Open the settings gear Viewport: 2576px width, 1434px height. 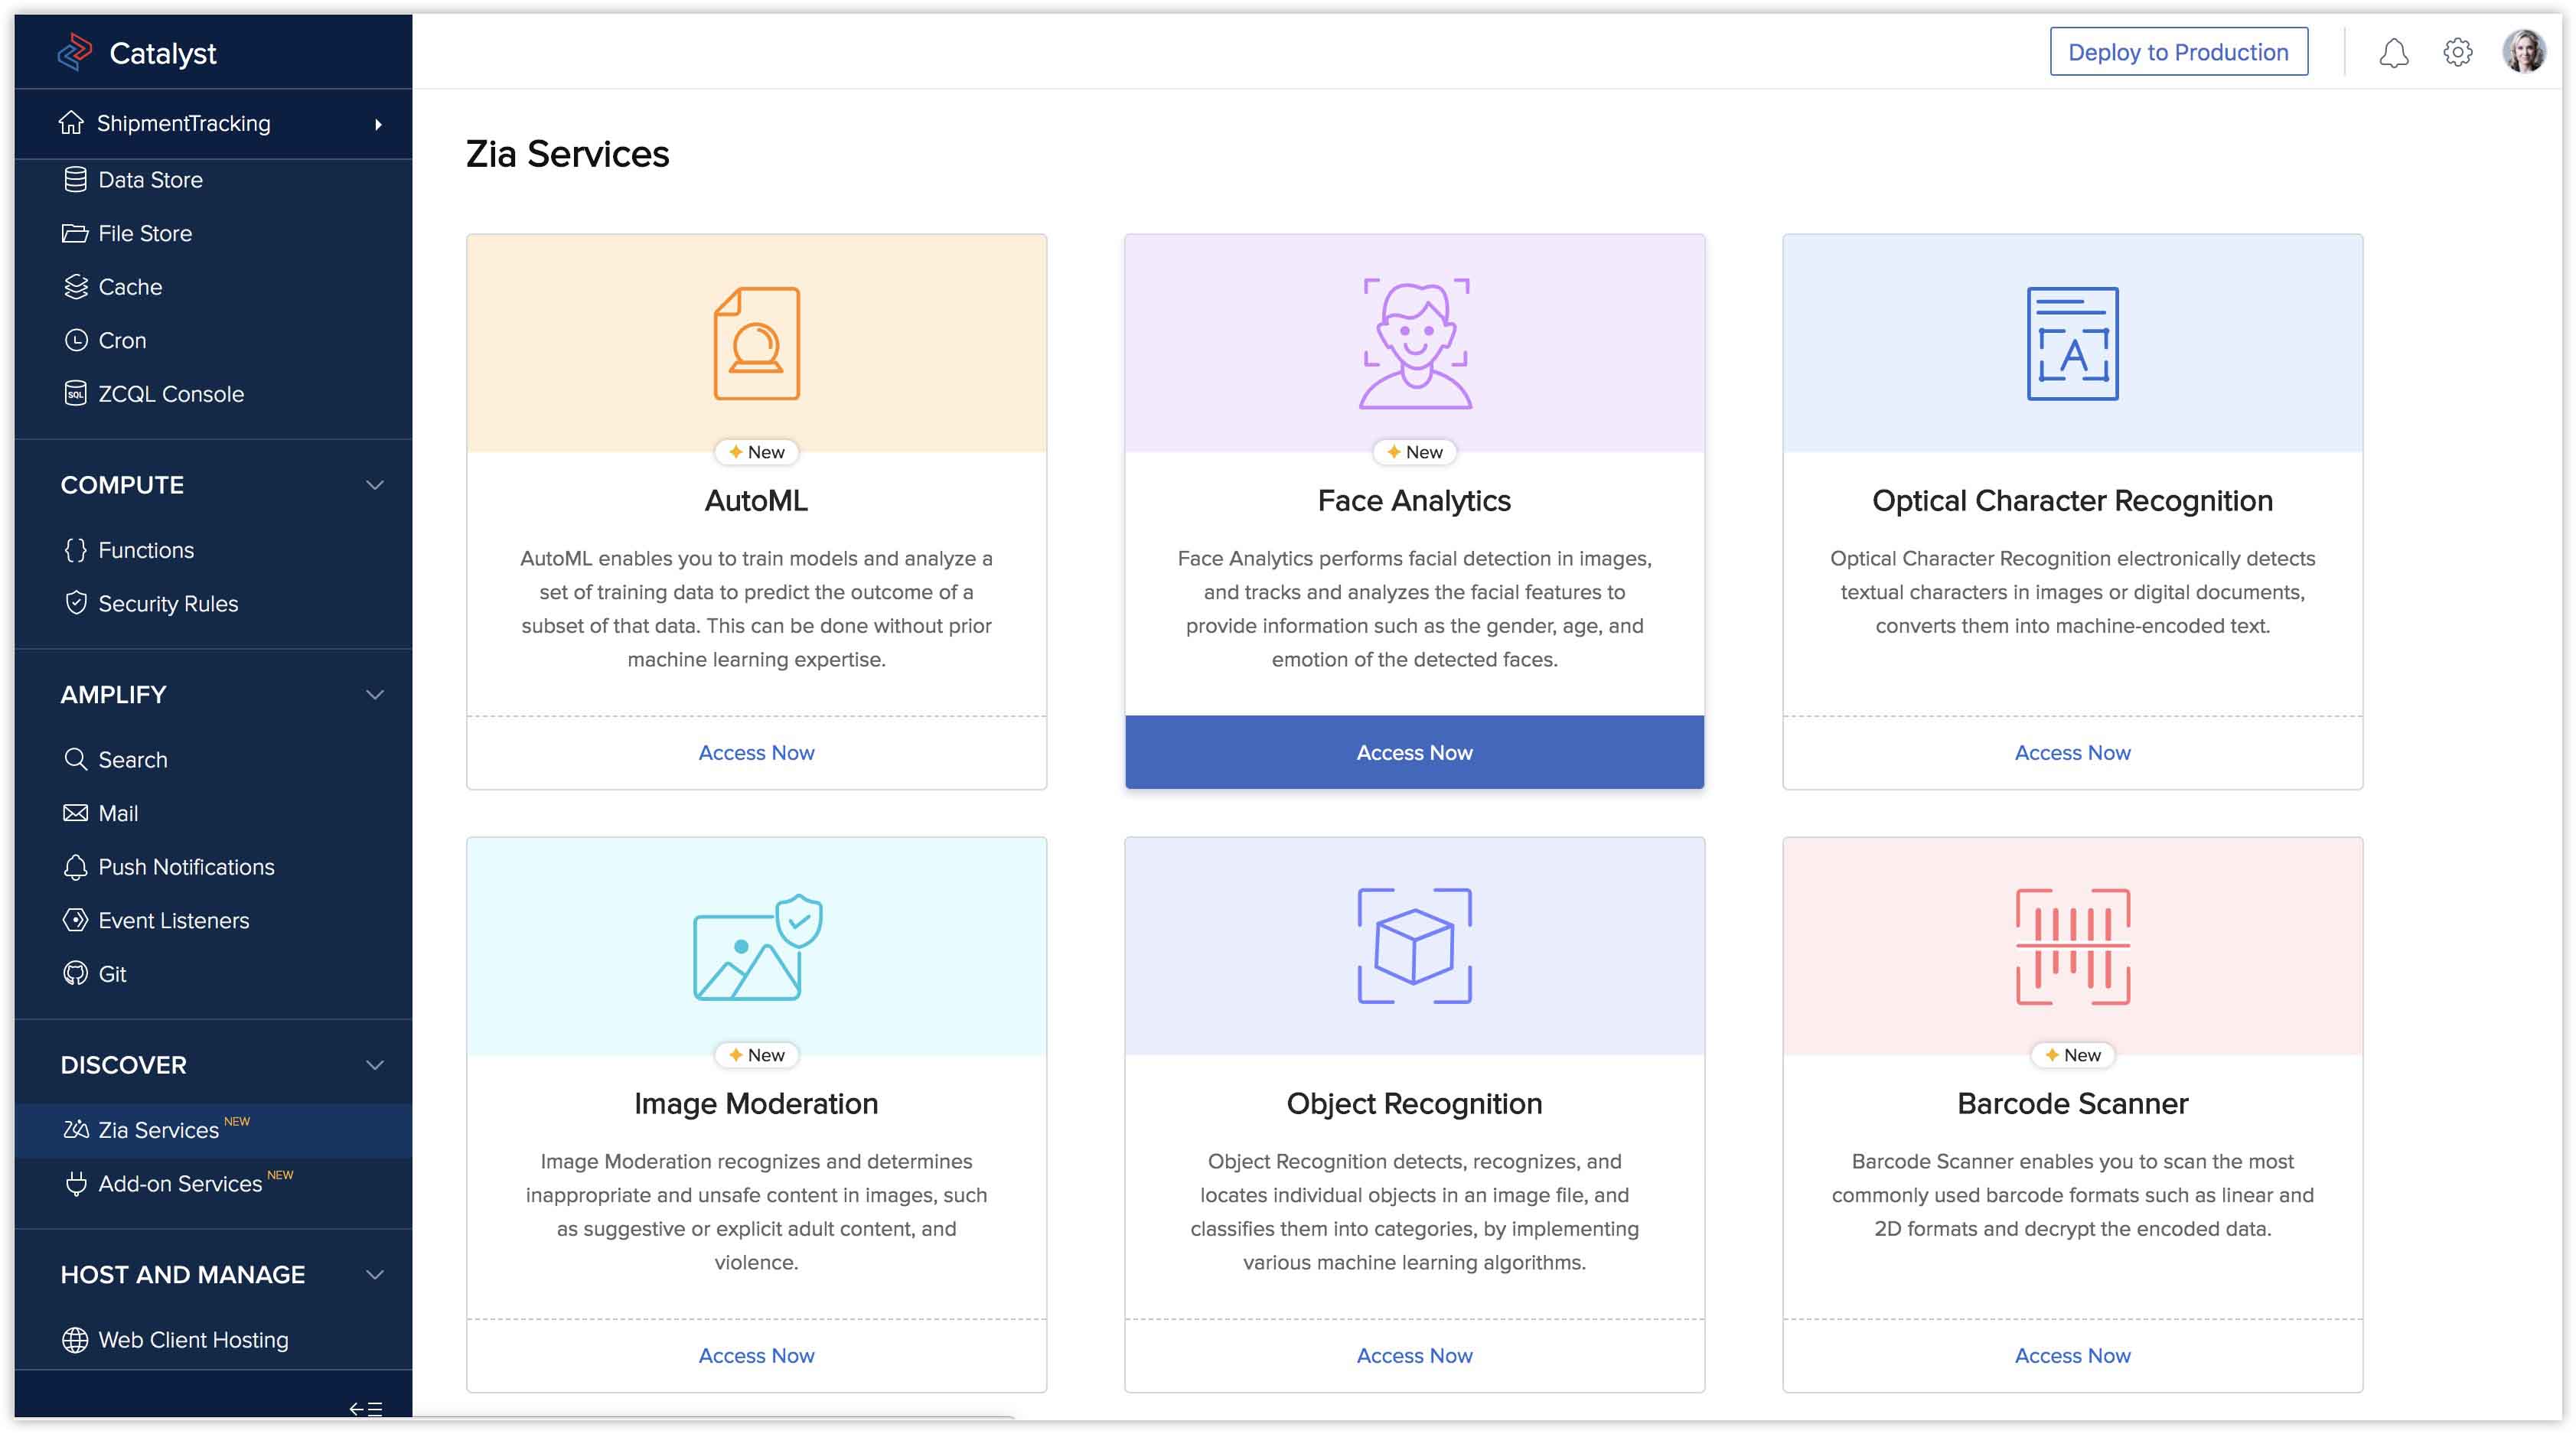pos(2457,52)
